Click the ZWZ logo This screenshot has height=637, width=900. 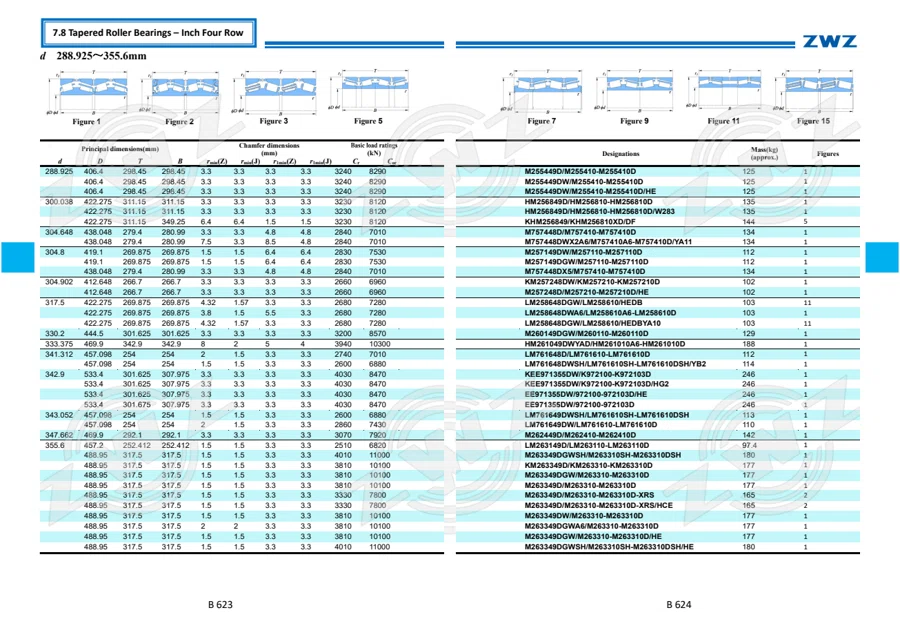(x=829, y=41)
